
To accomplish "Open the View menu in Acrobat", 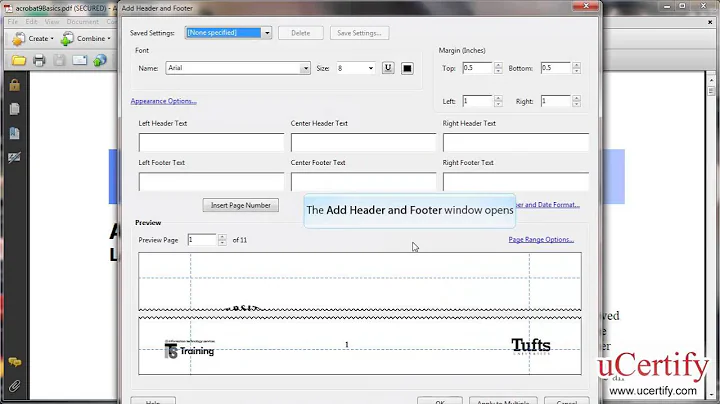I will 52,22.
